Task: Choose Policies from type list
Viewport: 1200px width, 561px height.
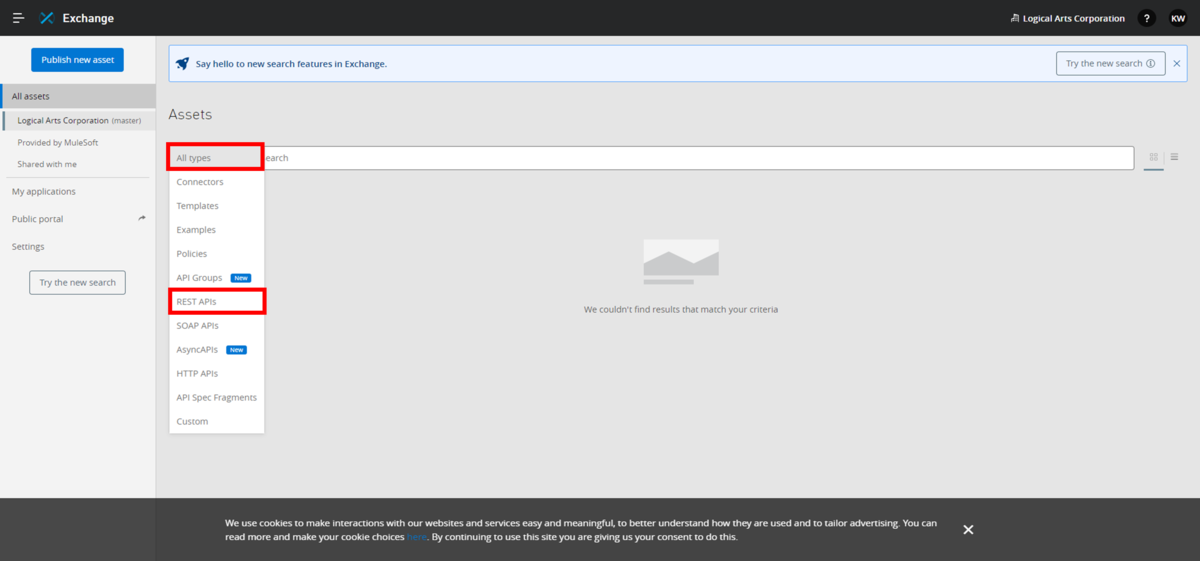Action: (216, 254)
